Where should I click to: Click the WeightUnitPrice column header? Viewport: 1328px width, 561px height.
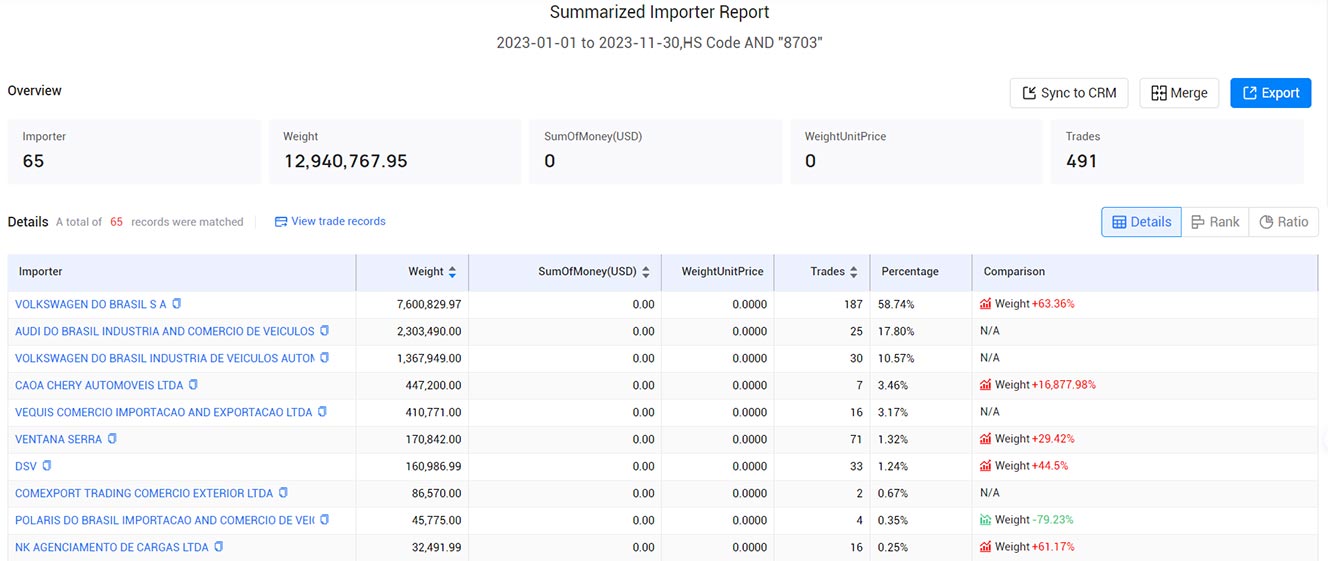coord(722,272)
